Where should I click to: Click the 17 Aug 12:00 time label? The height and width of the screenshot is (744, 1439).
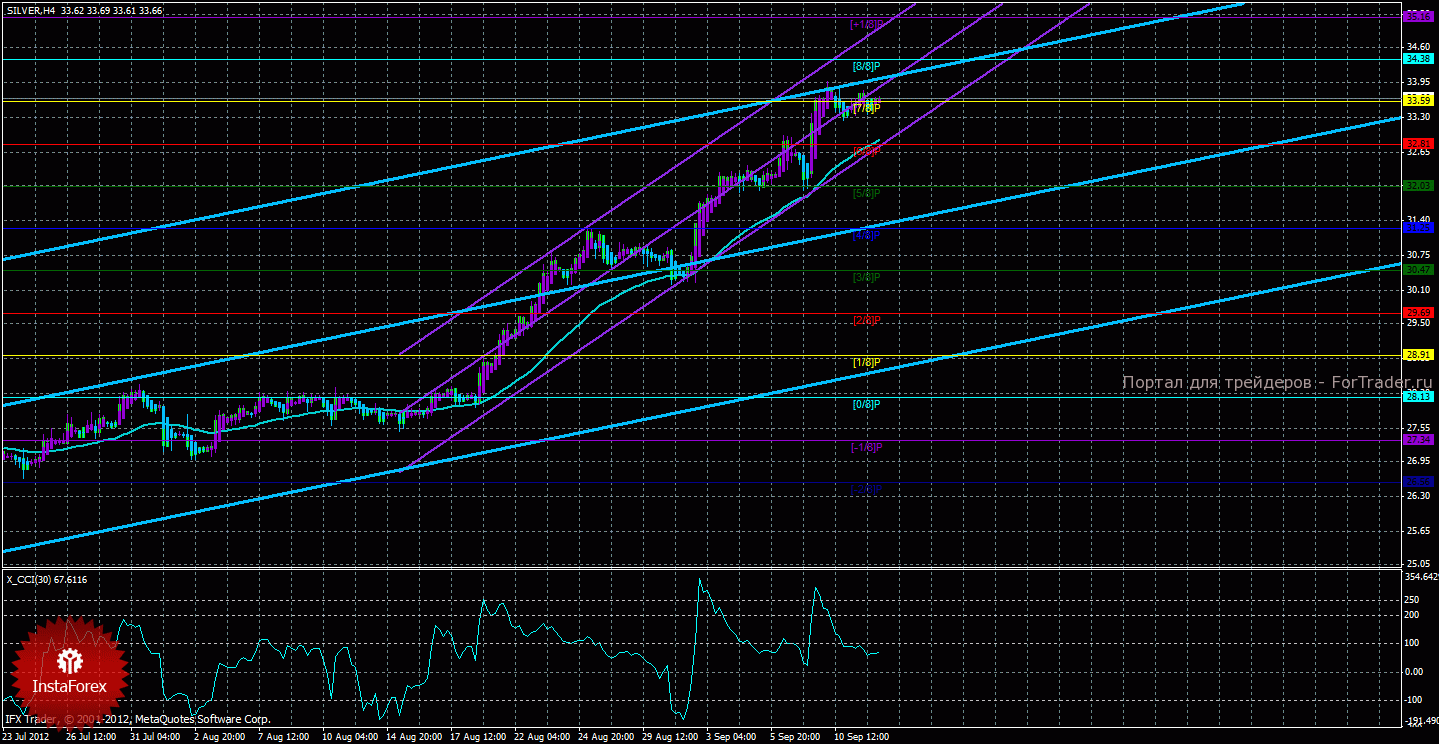(478, 736)
